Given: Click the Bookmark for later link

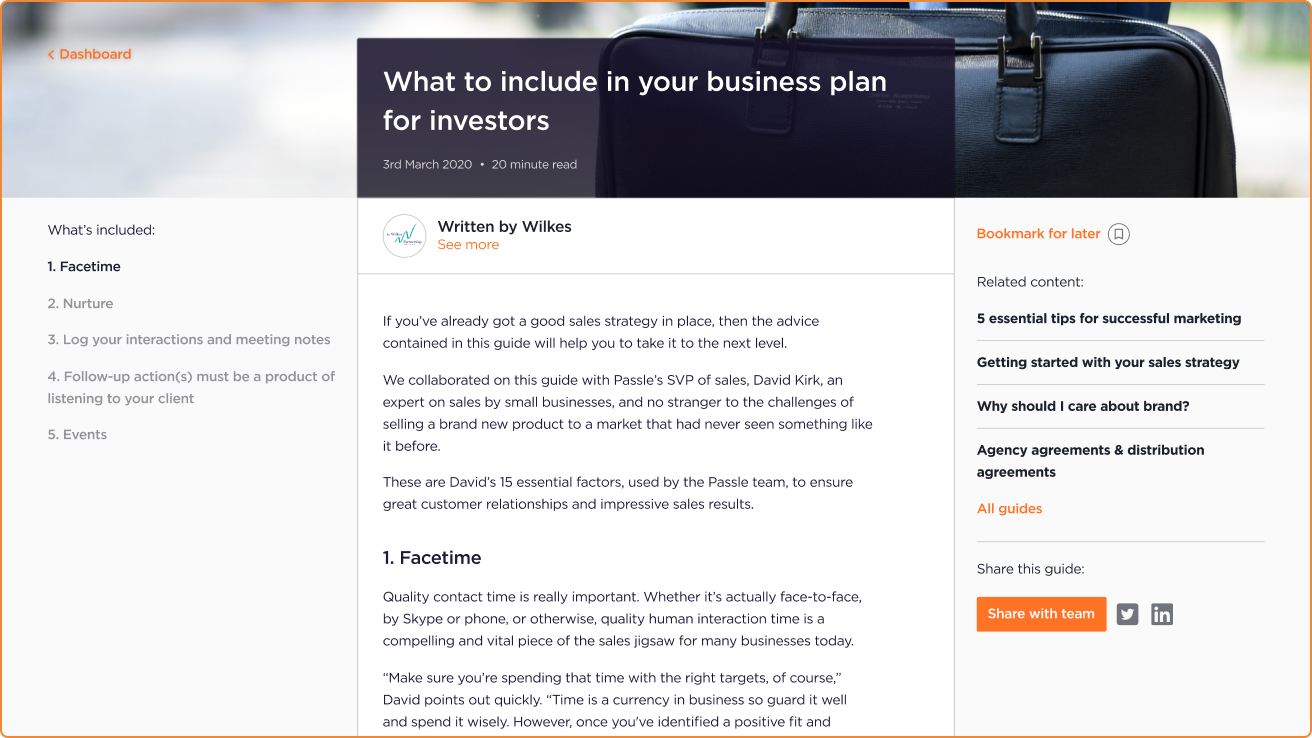Looking at the screenshot, I should [1038, 234].
